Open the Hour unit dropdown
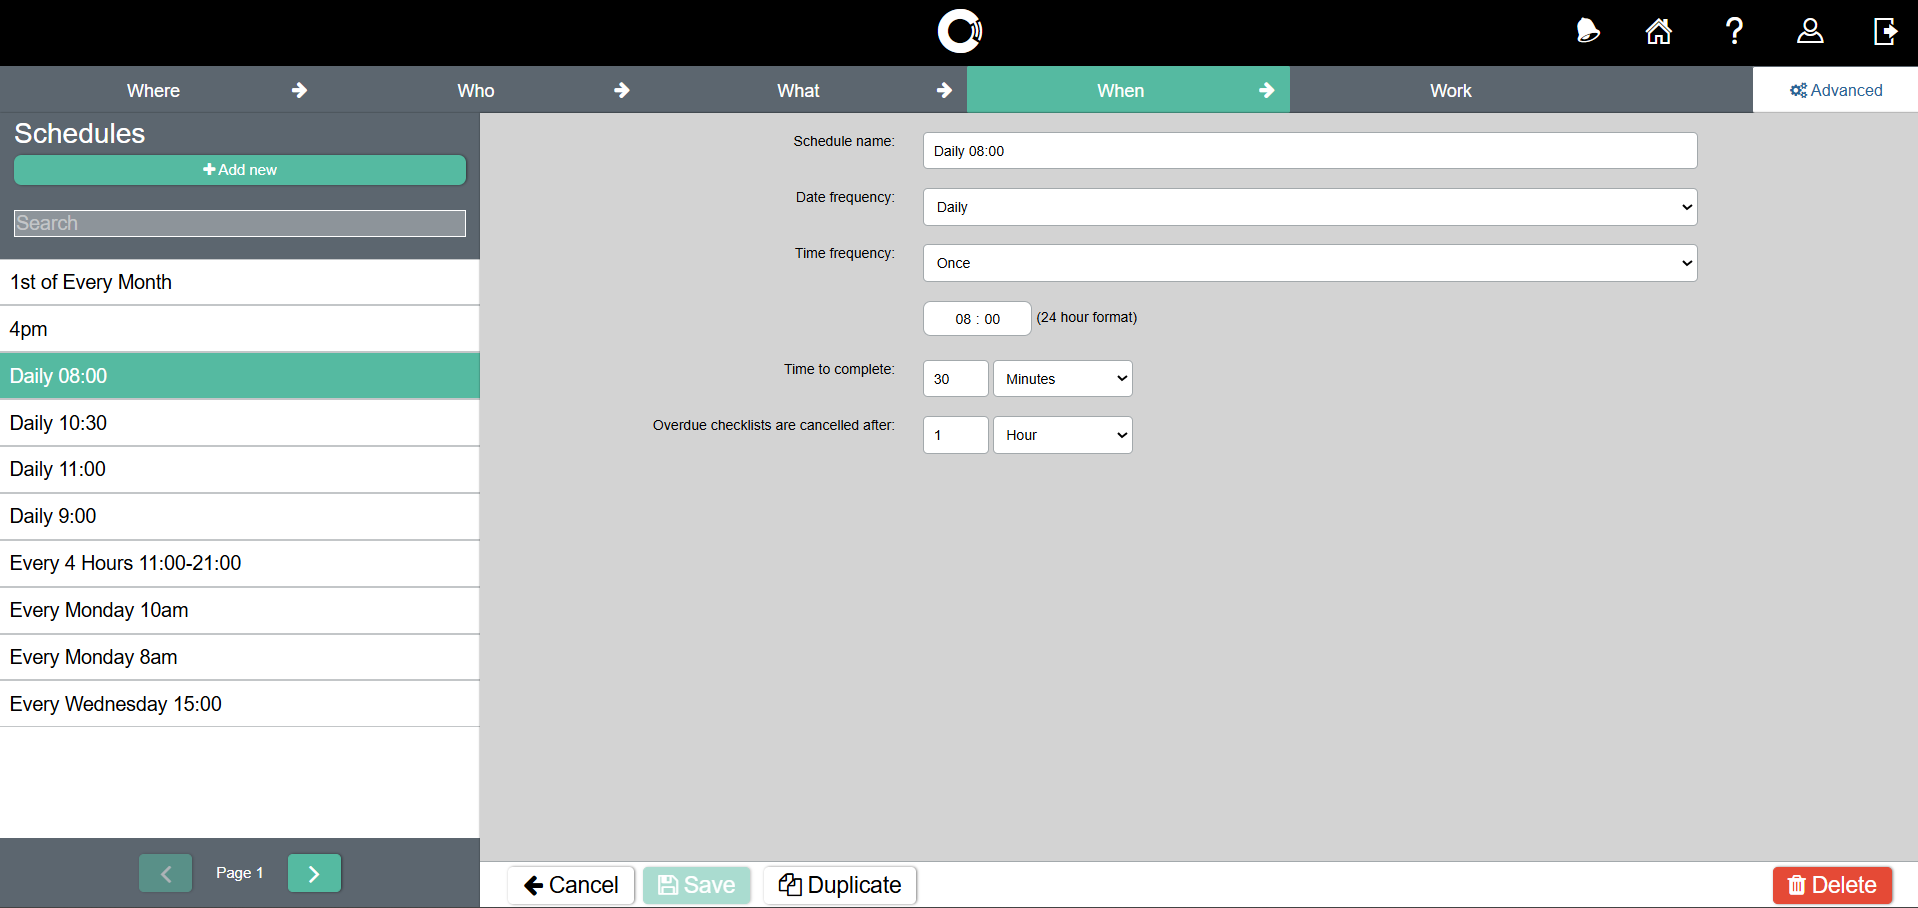This screenshot has height=908, width=1918. point(1062,435)
